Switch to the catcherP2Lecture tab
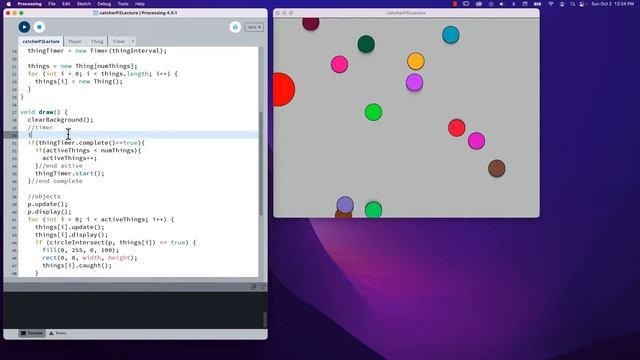This screenshot has height=360, width=640. pyautogui.click(x=41, y=42)
